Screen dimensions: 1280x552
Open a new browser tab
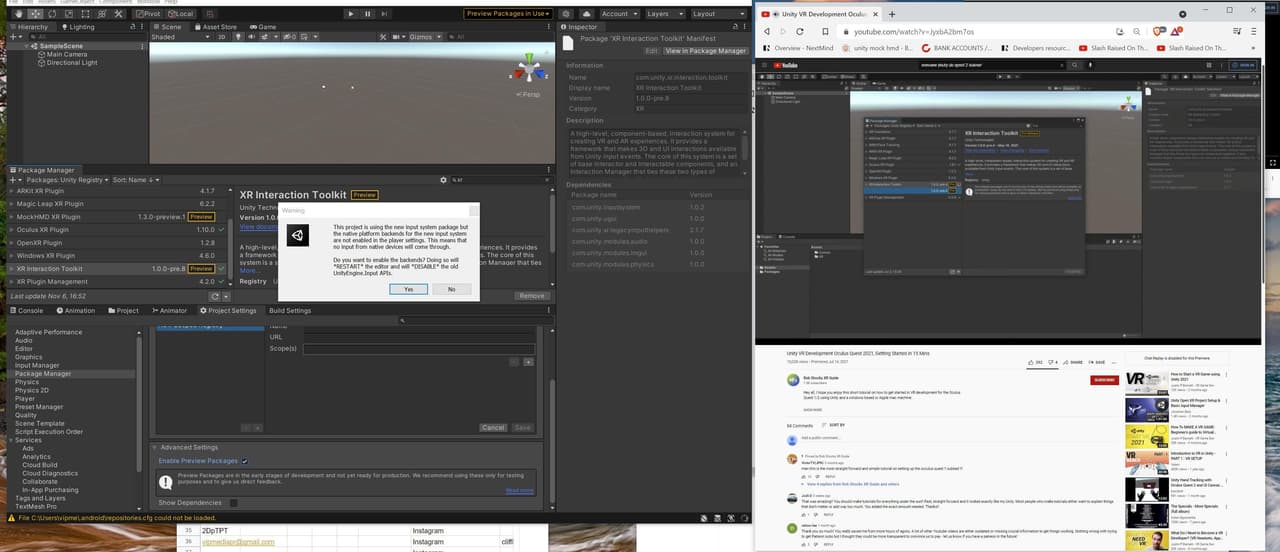[891, 14]
